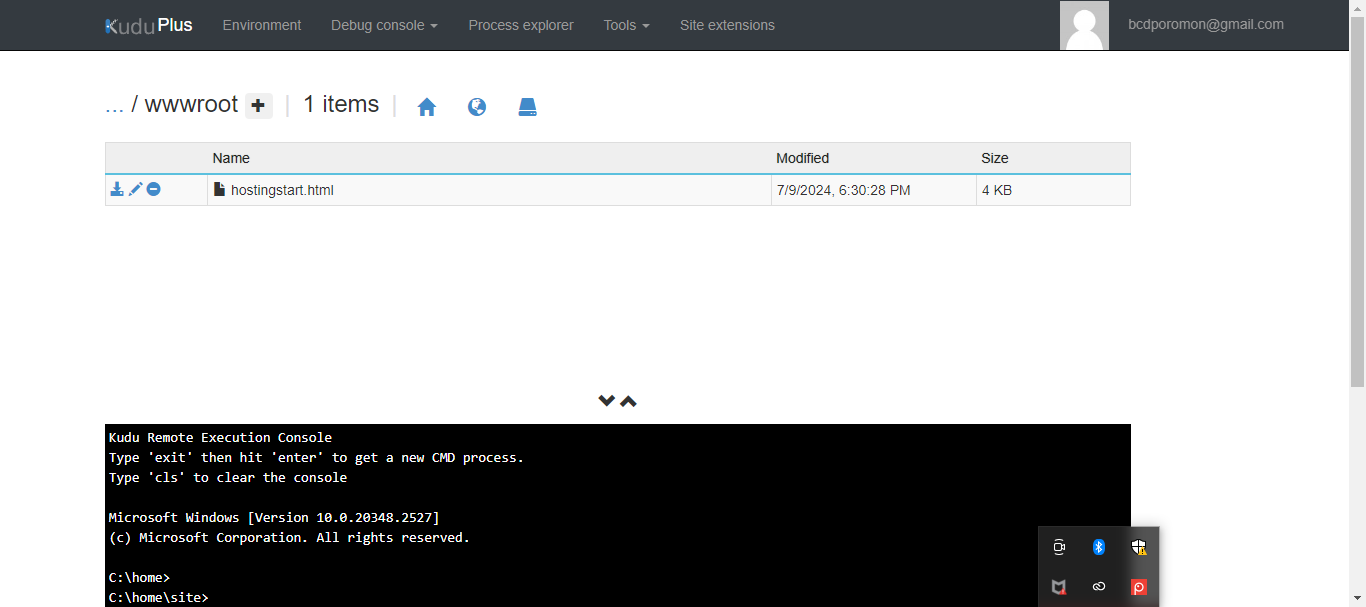Click the globe site root icon
The image size is (1366, 607).
[x=477, y=107]
